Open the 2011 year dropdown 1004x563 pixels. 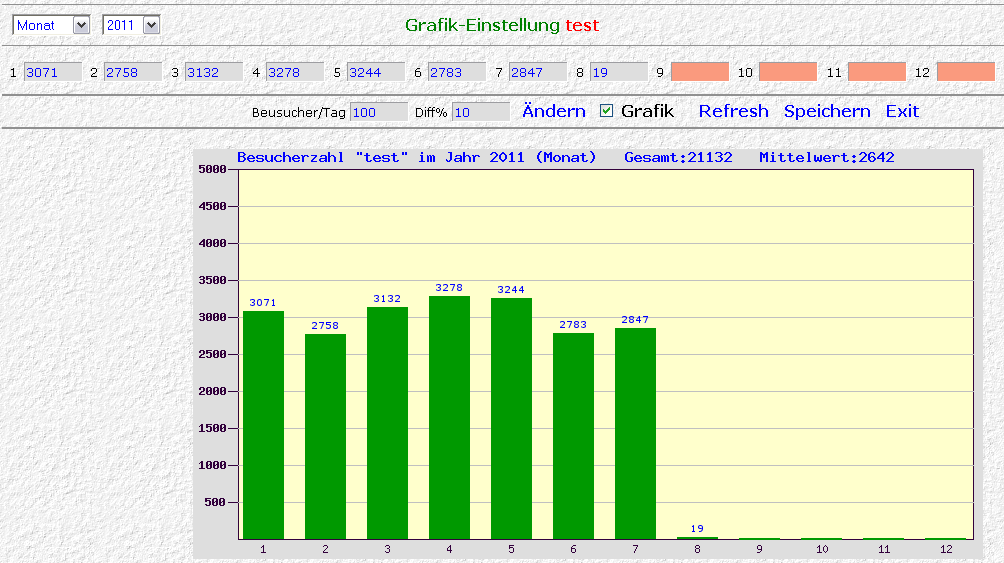131,25
